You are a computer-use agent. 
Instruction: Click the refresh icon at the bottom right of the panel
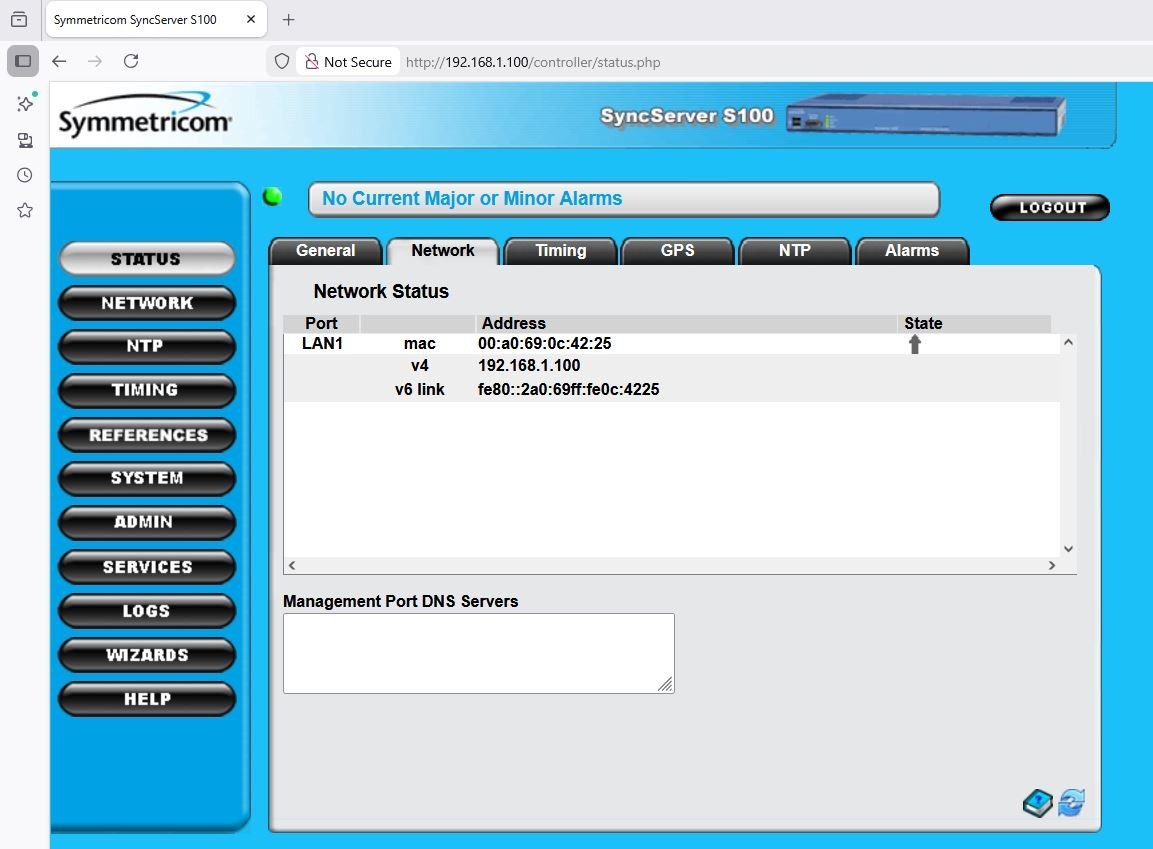pos(1071,802)
